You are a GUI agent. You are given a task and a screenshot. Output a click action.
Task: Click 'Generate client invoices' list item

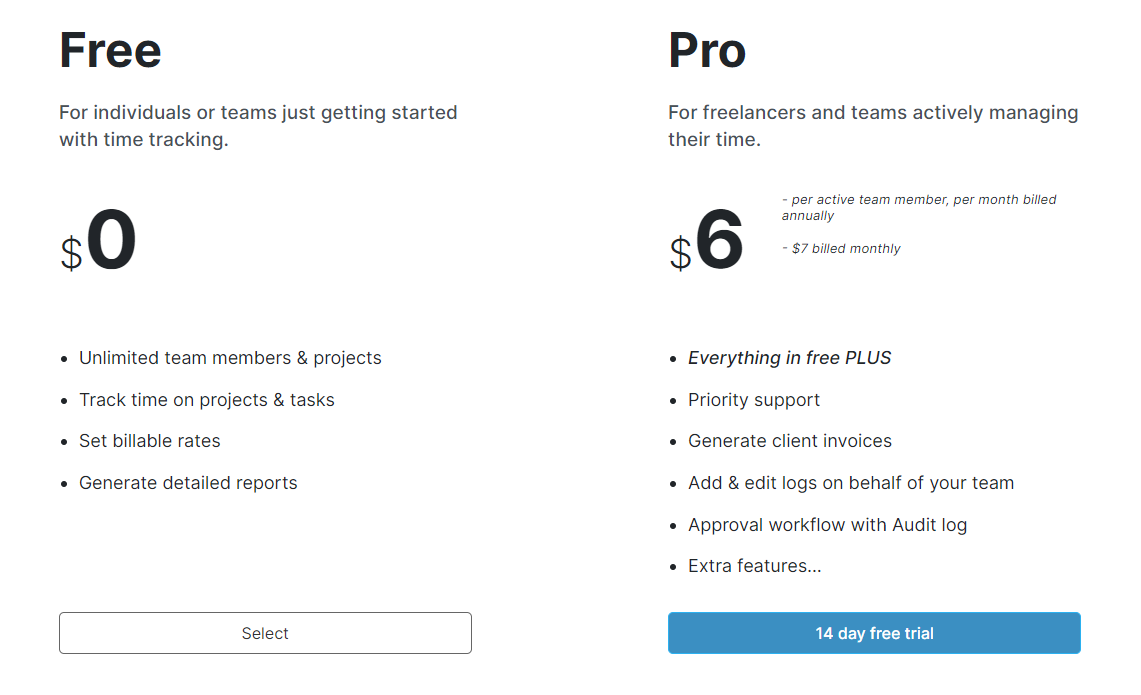pos(790,441)
